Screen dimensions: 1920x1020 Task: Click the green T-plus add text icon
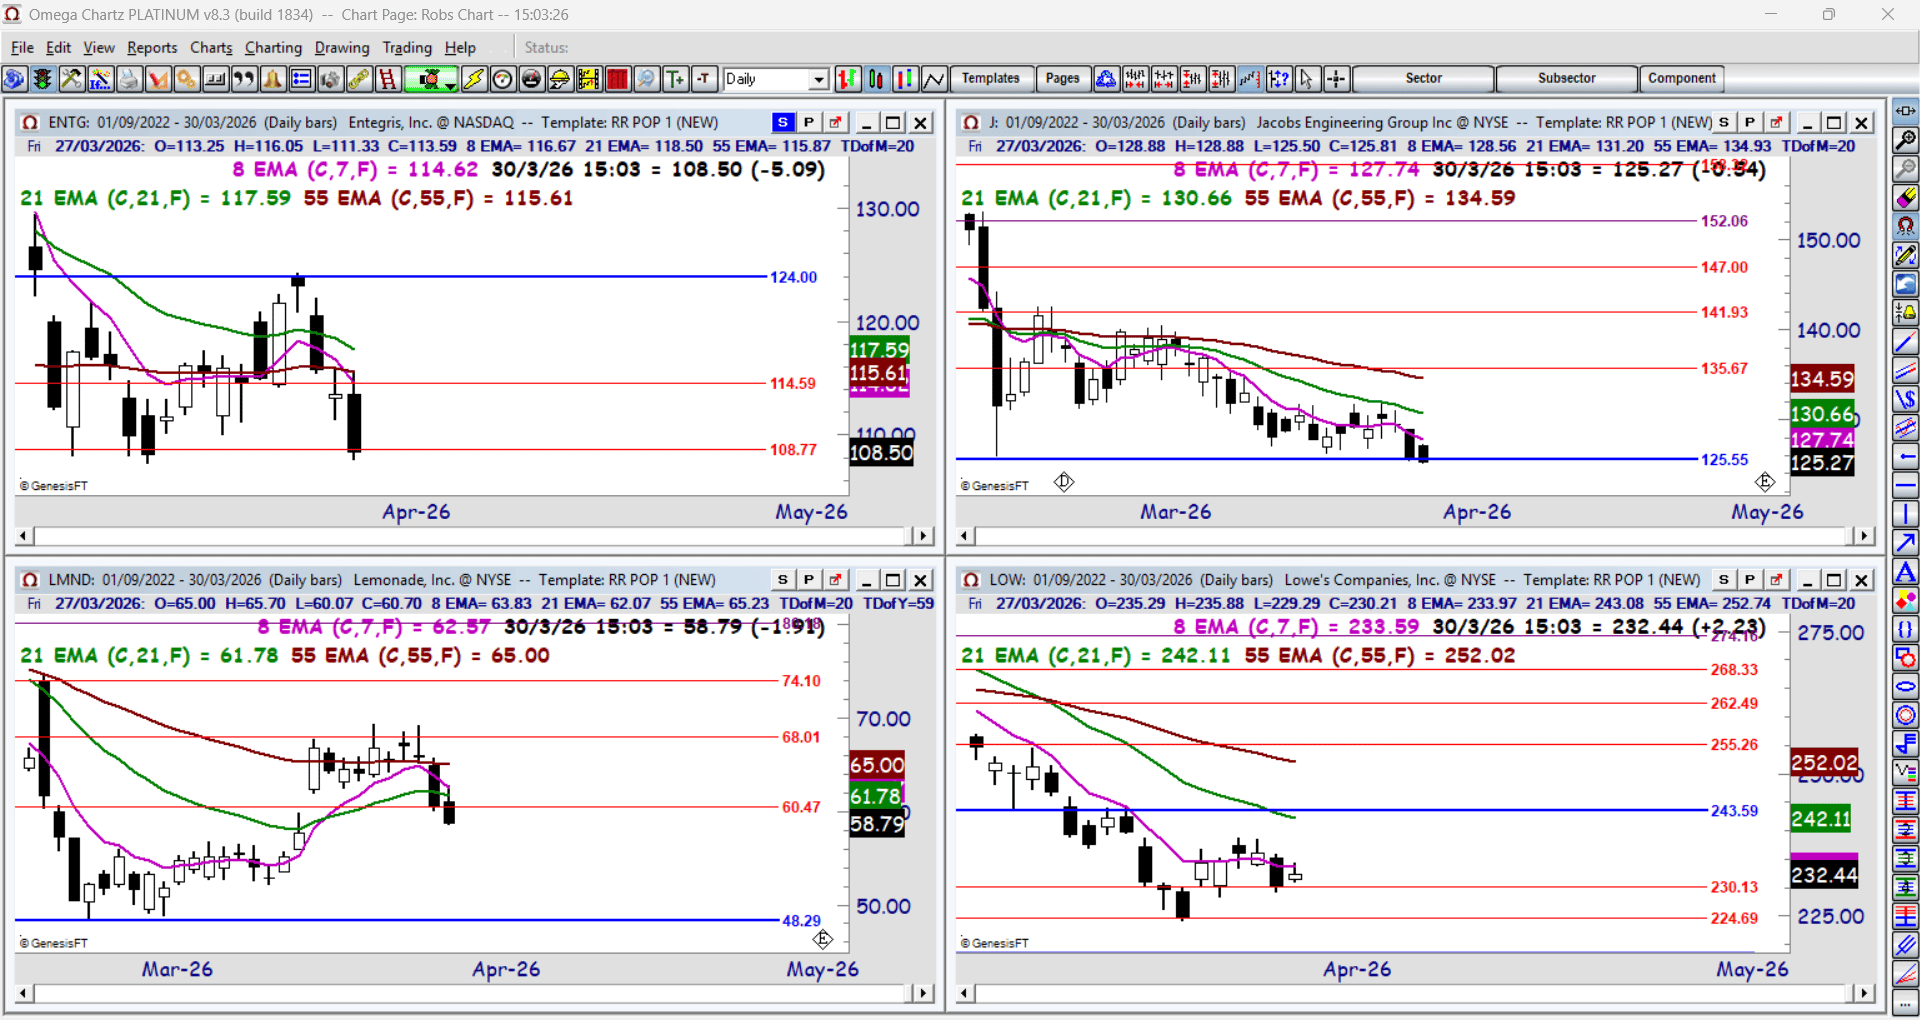coord(676,79)
